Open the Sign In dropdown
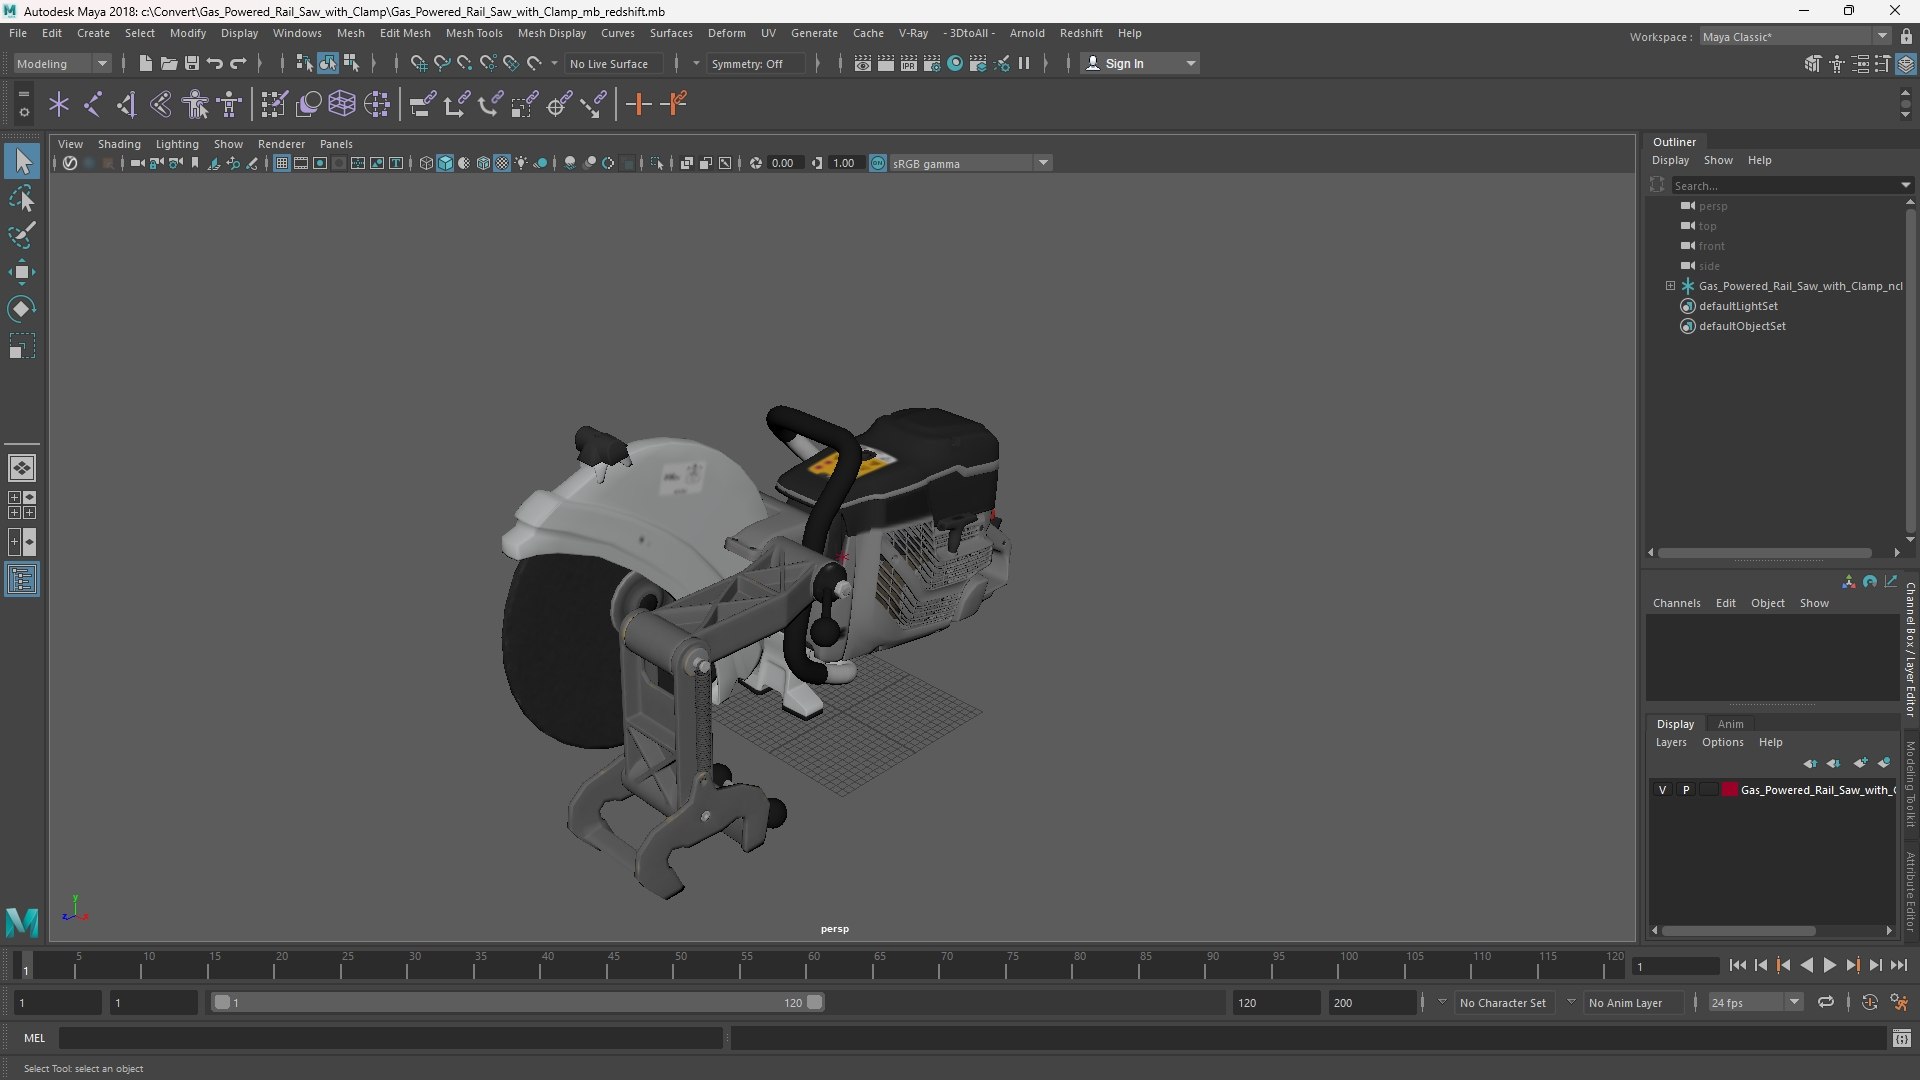Viewport: 1920px width, 1080px height. click(x=1140, y=63)
